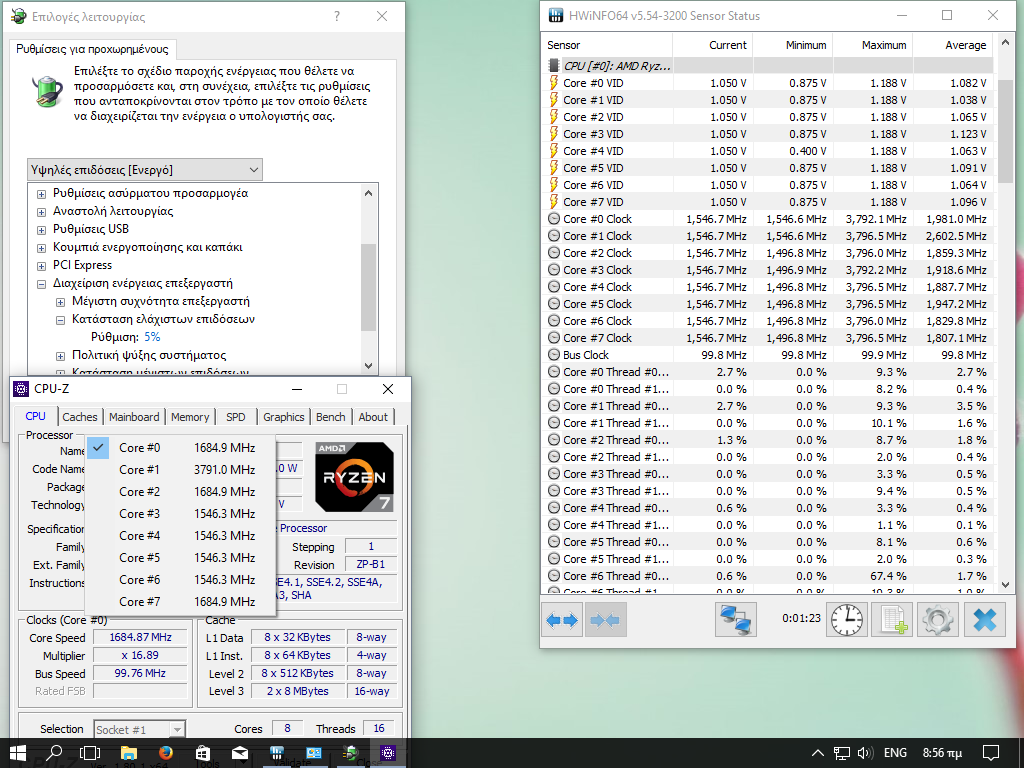The height and width of the screenshot is (768, 1024).
Task: Select Core #2 in core menu
Action: pos(180,492)
